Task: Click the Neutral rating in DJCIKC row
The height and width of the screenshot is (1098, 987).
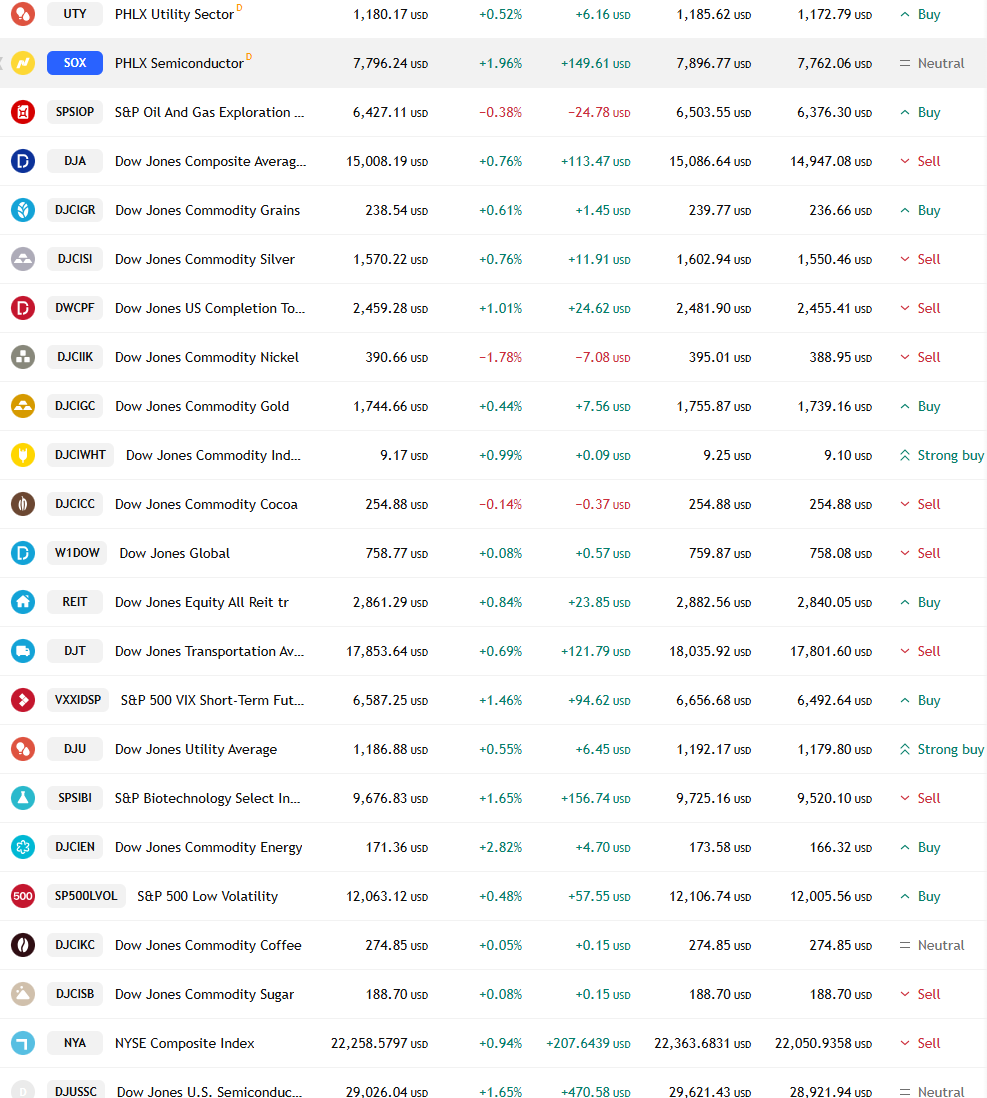Action: click(932, 945)
